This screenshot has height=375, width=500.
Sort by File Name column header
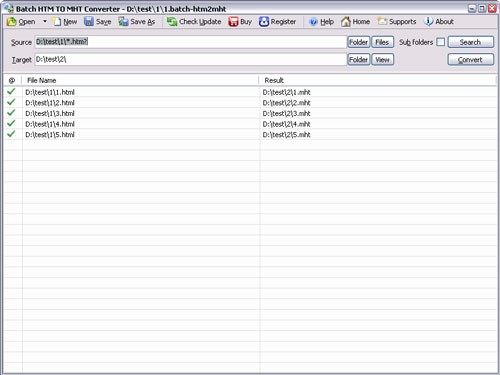tap(140, 80)
